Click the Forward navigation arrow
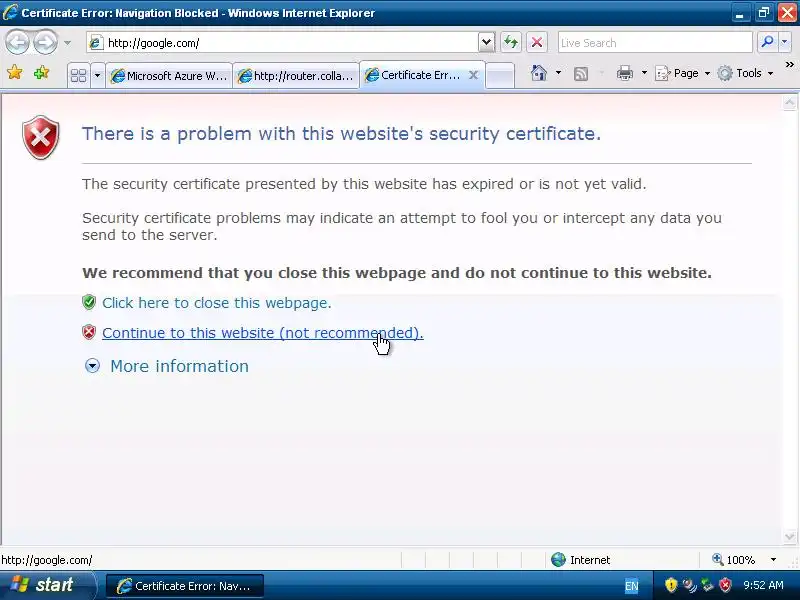Image resolution: width=800 pixels, height=600 pixels. coord(45,42)
